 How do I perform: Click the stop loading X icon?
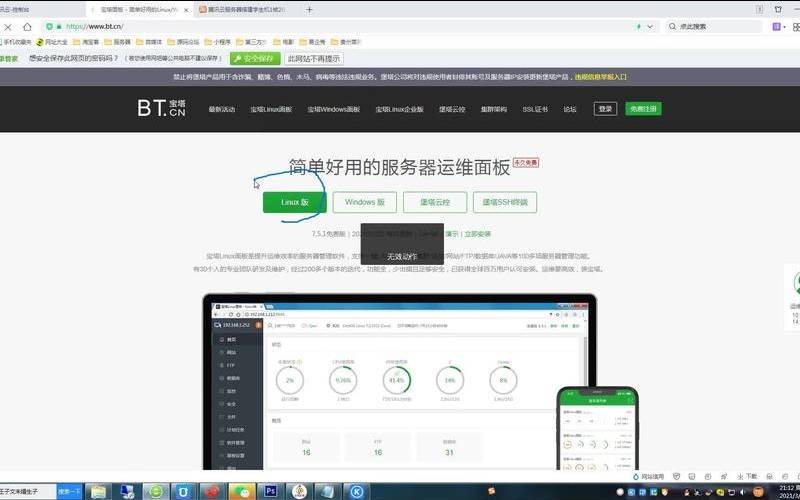point(7,27)
